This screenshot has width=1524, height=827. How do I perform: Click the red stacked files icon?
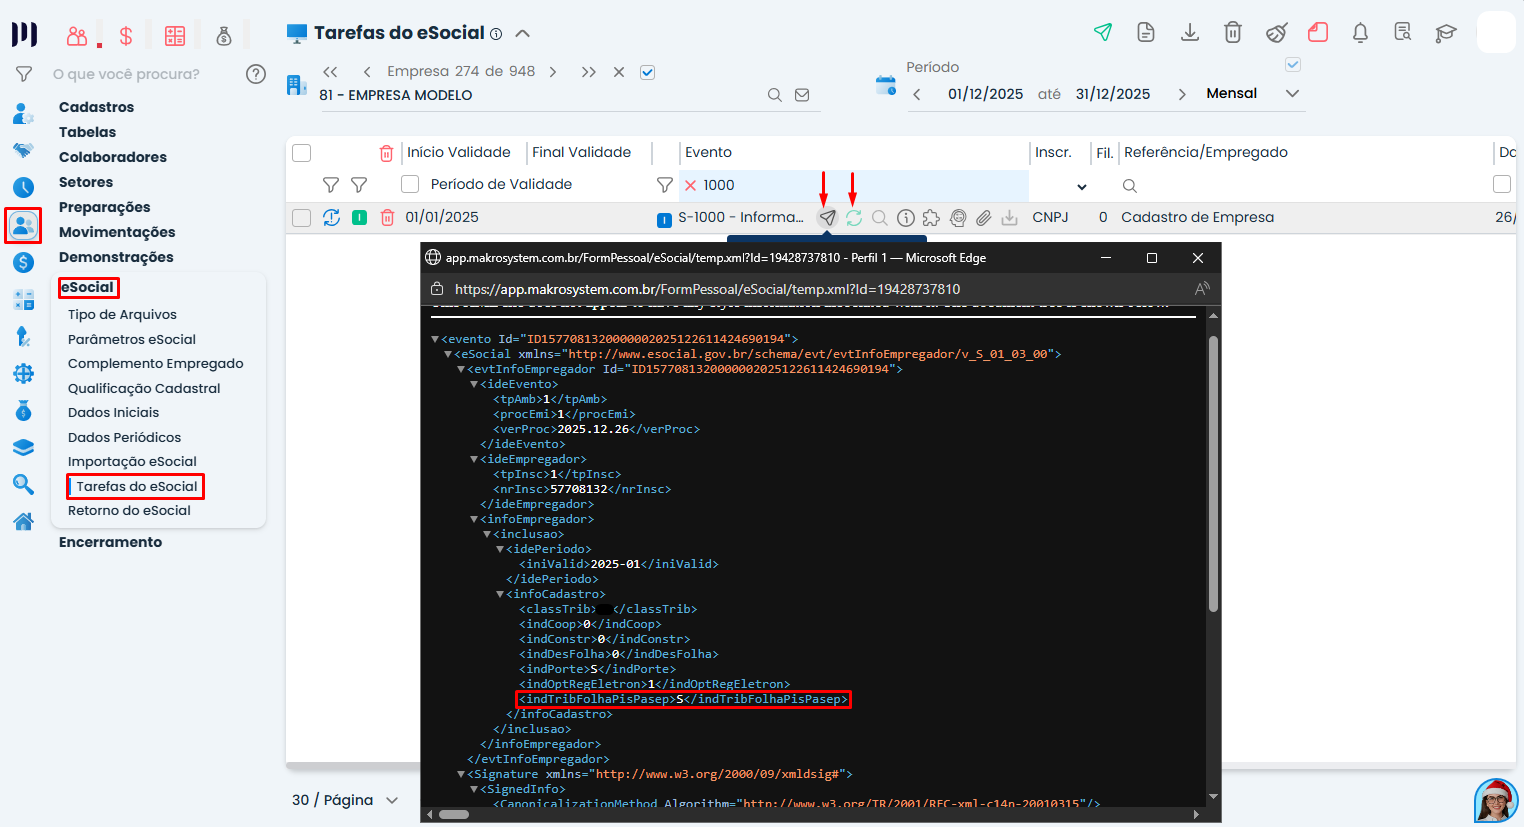[x=1318, y=32]
